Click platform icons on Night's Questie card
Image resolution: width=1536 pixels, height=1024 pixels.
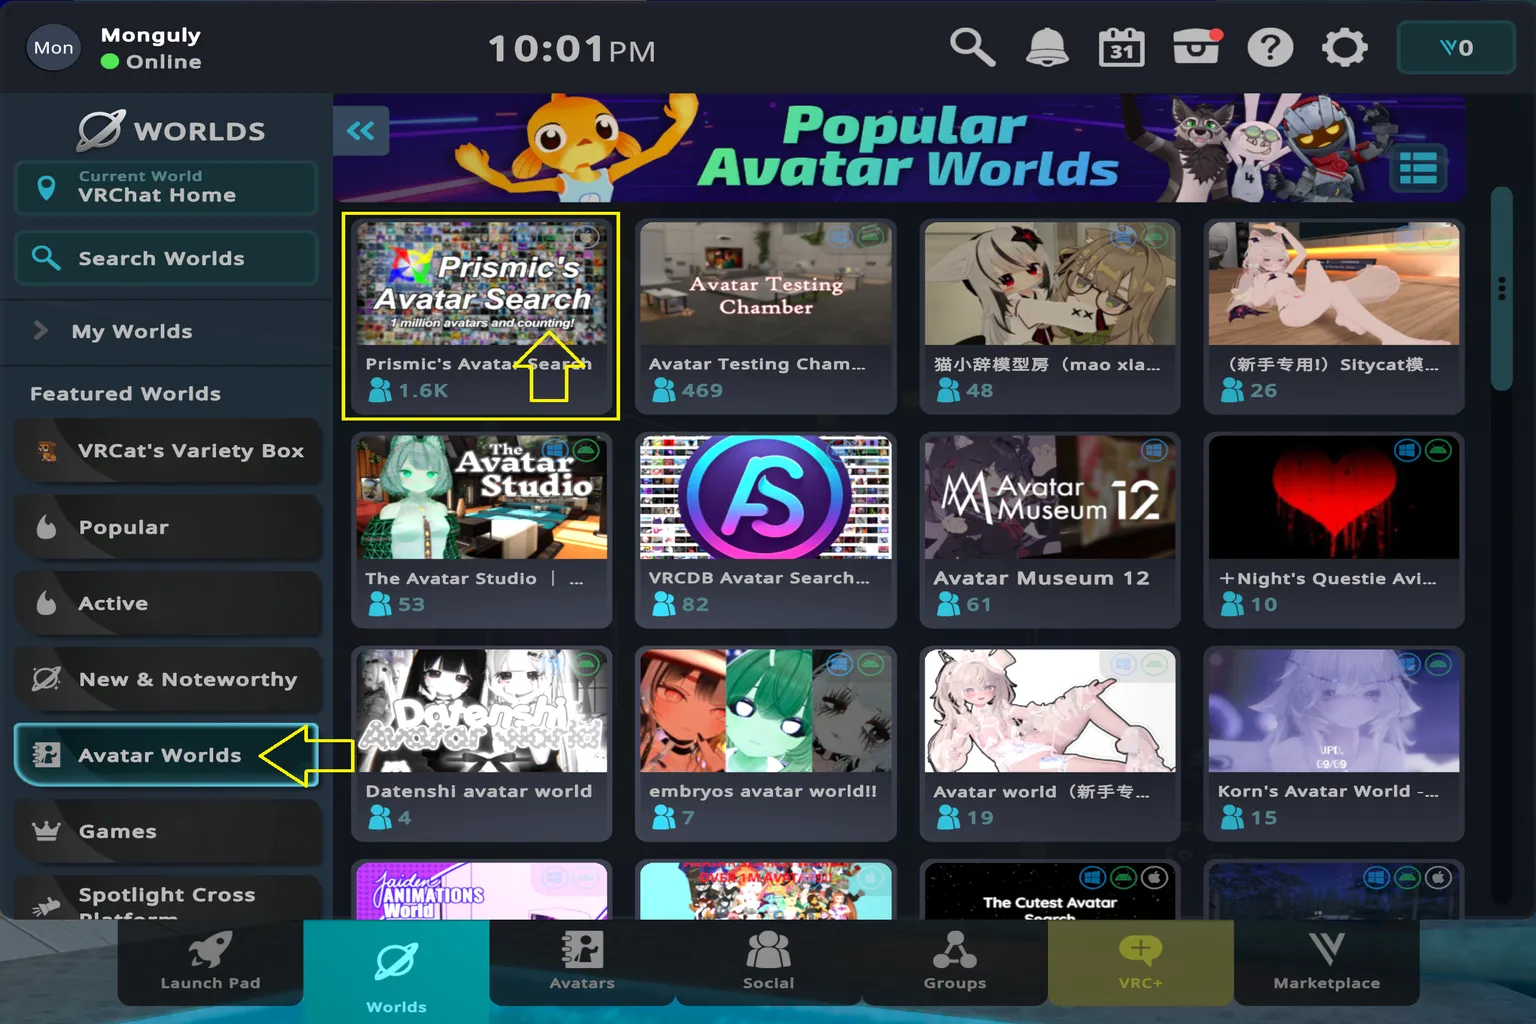point(1423,450)
